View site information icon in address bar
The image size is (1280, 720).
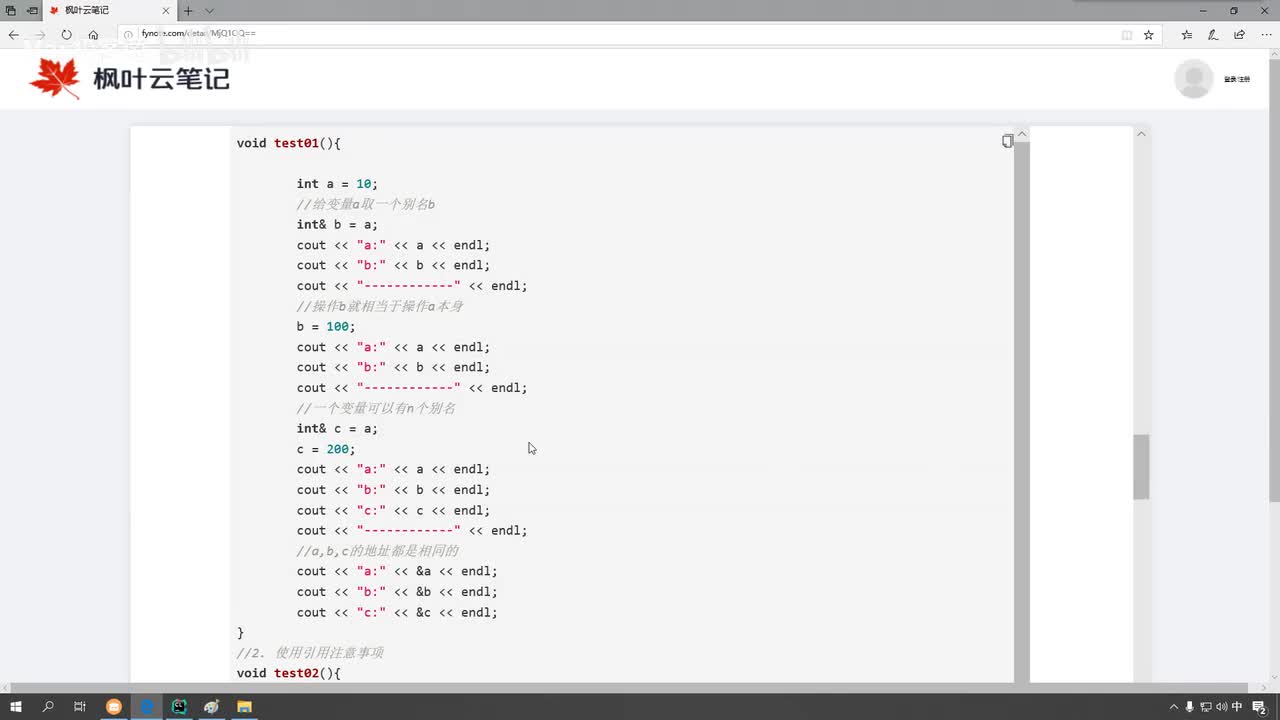coord(128,34)
